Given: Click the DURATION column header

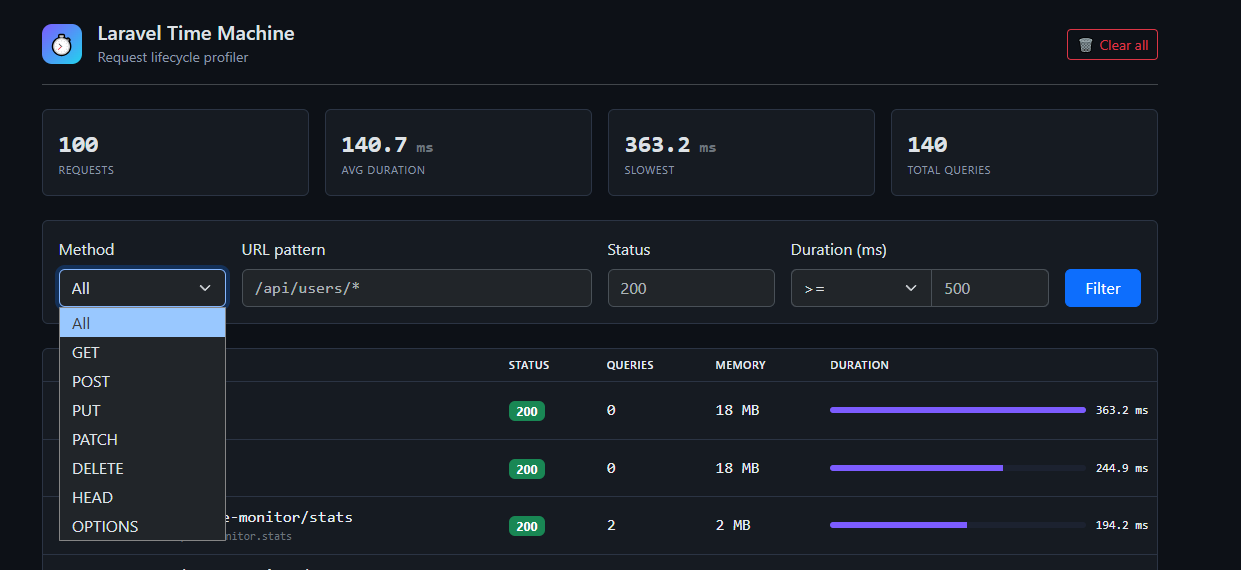Looking at the screenshot, I should point(859,365).
